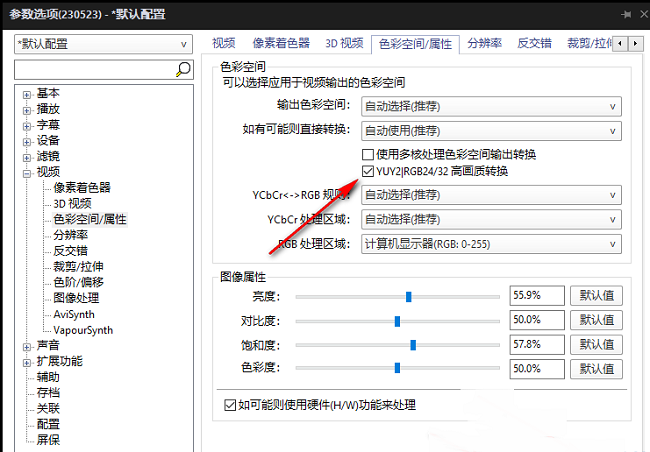Select the 基本 tree label
650x452 pixels.
[x=48, y=93]
